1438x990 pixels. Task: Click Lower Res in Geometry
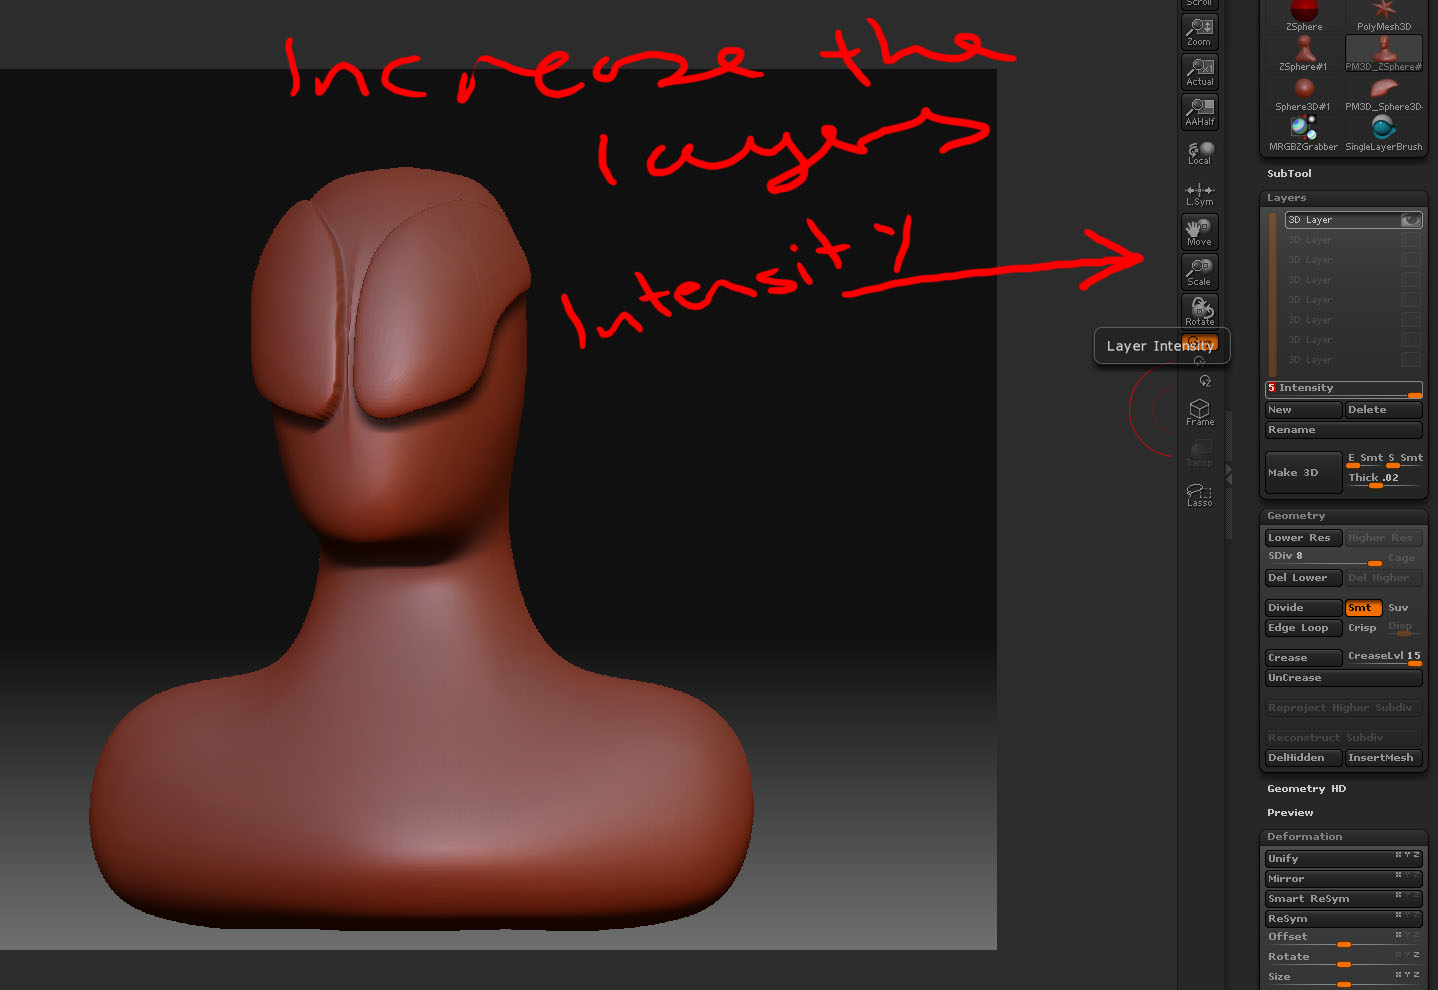coord(1303,538)
